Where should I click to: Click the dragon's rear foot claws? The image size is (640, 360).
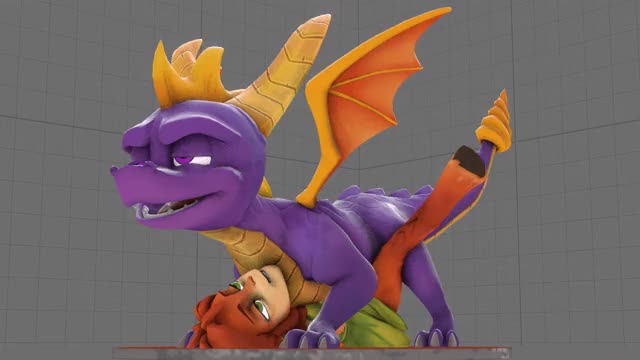pyautogui.click(x=436, y=338)
